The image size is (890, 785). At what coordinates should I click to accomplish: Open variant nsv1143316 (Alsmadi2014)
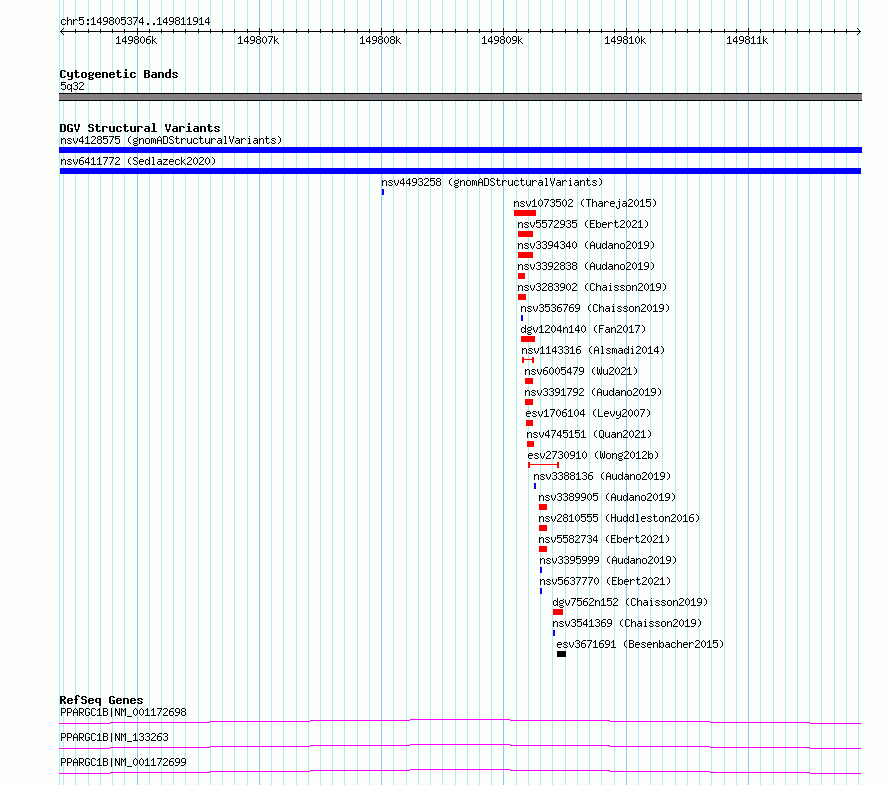point(593,350)
